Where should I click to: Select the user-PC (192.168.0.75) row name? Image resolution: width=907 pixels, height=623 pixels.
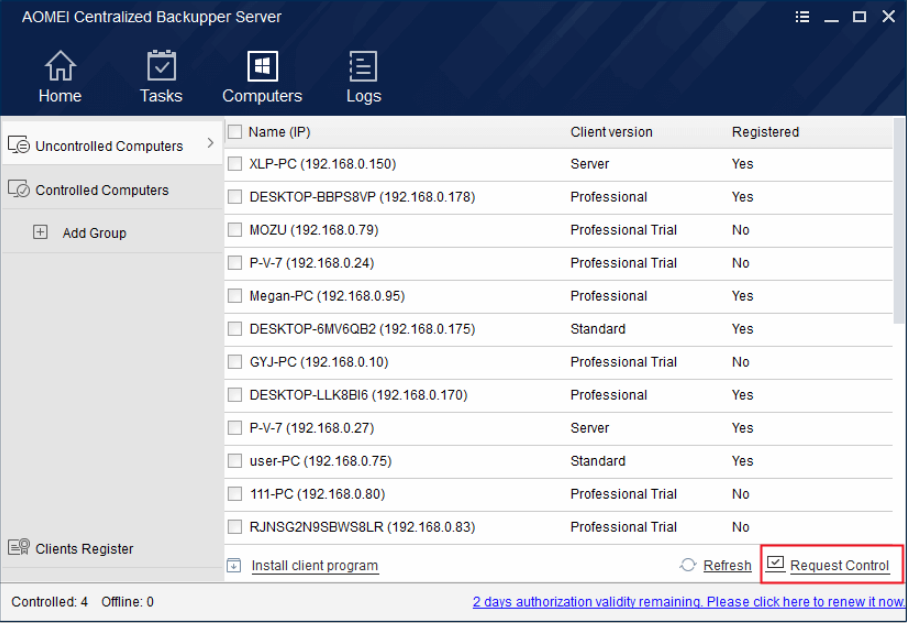coord(320,460)
